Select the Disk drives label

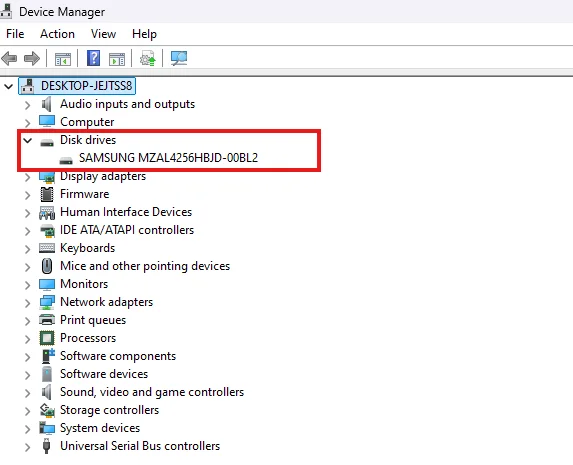88,140
